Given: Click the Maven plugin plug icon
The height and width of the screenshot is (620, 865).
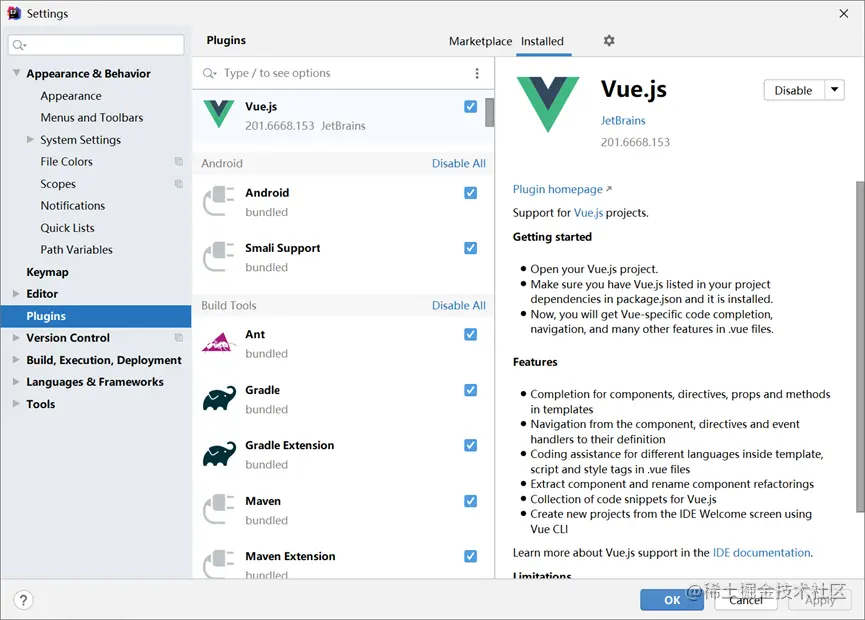Looking at the screenshot, I should click(219, 509).
